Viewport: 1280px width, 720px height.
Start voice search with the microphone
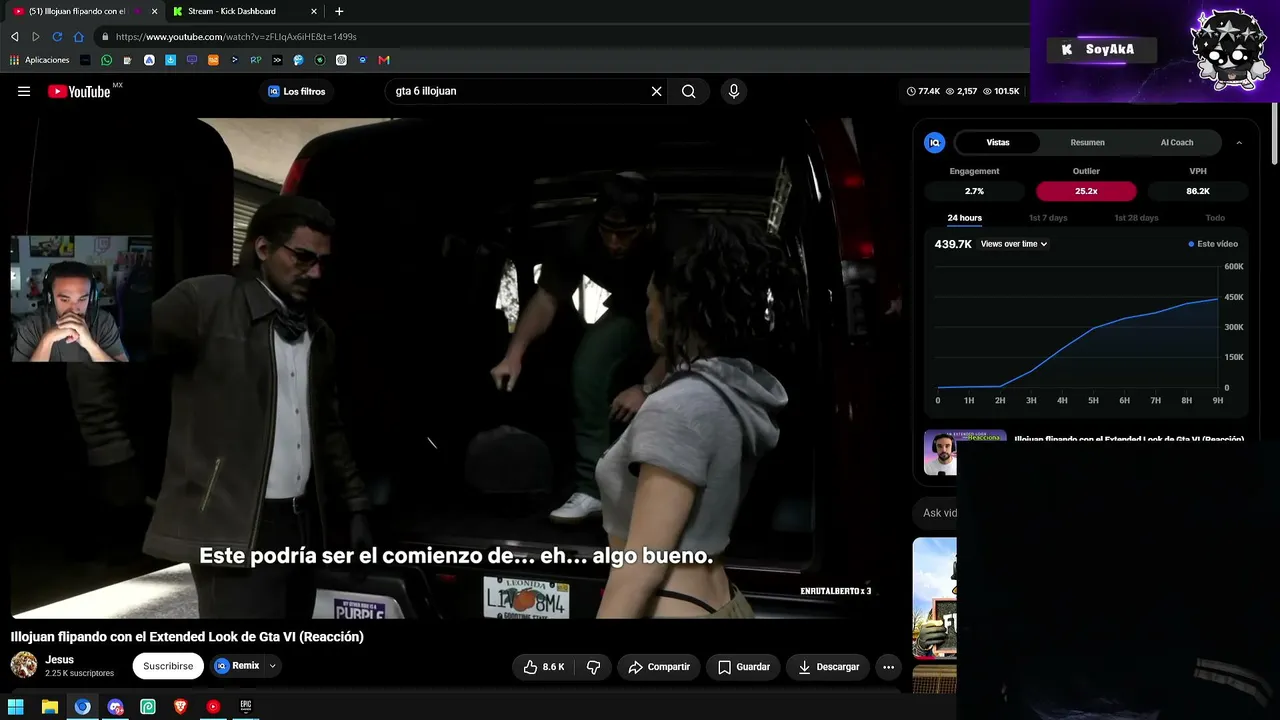(734, 91)
